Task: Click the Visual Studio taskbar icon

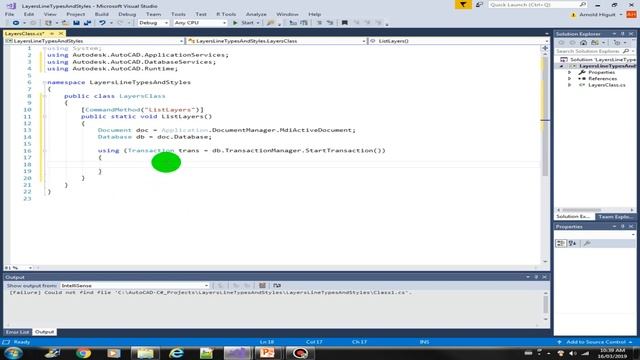Action: tap(238, 353)
